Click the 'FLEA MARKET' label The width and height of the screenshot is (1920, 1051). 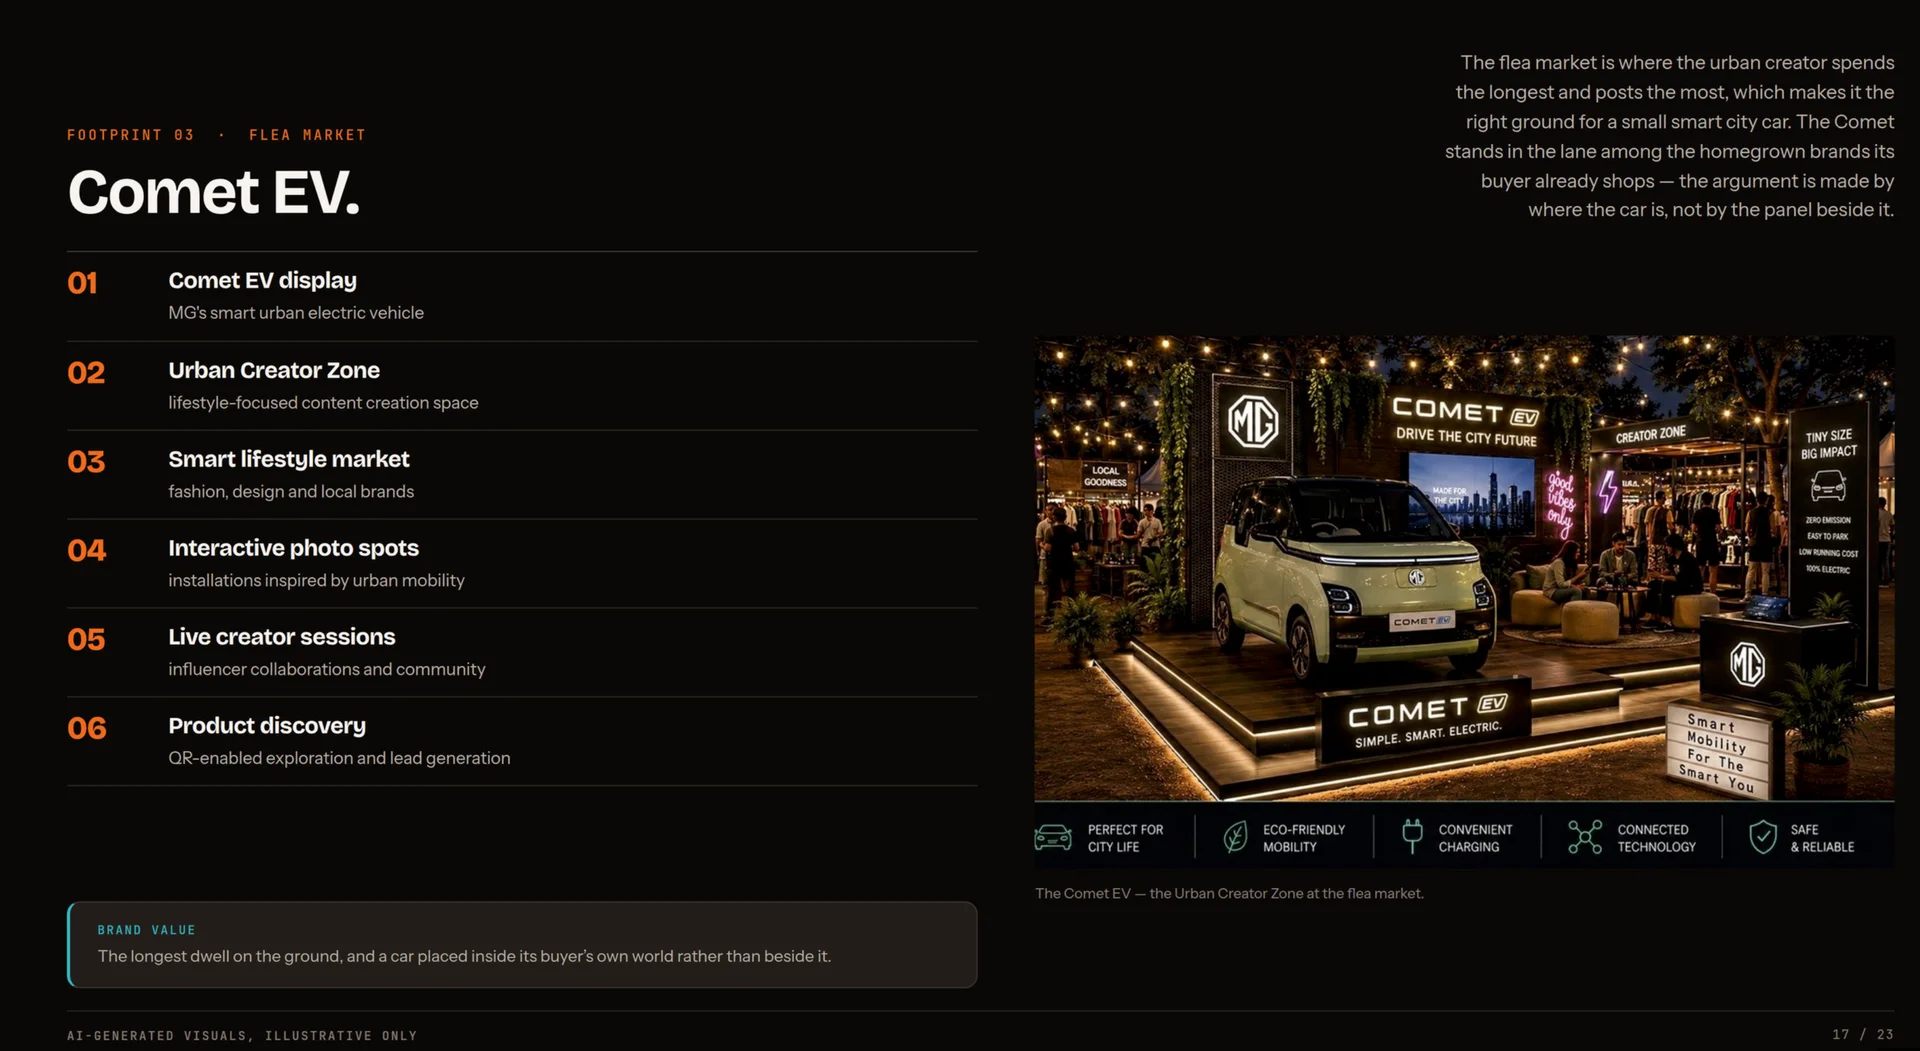pos(307,135)
